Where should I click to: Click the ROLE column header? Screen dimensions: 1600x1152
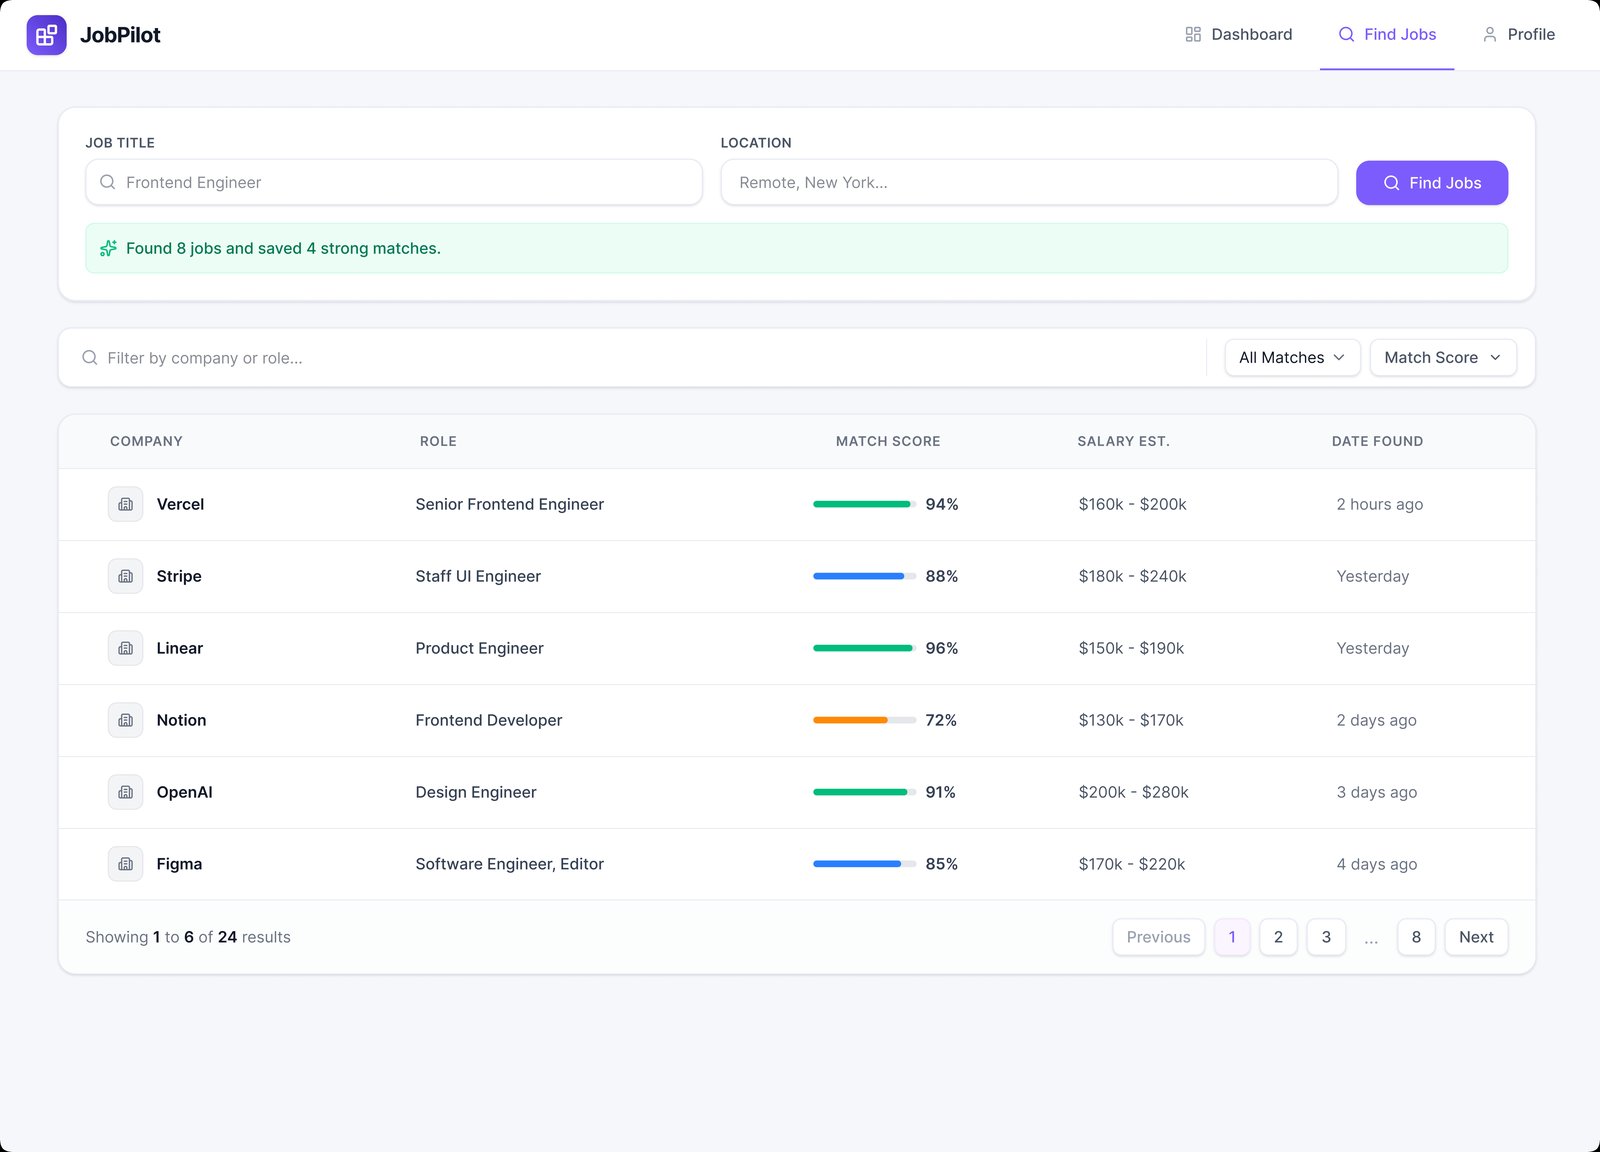click(x=438, y=441)
